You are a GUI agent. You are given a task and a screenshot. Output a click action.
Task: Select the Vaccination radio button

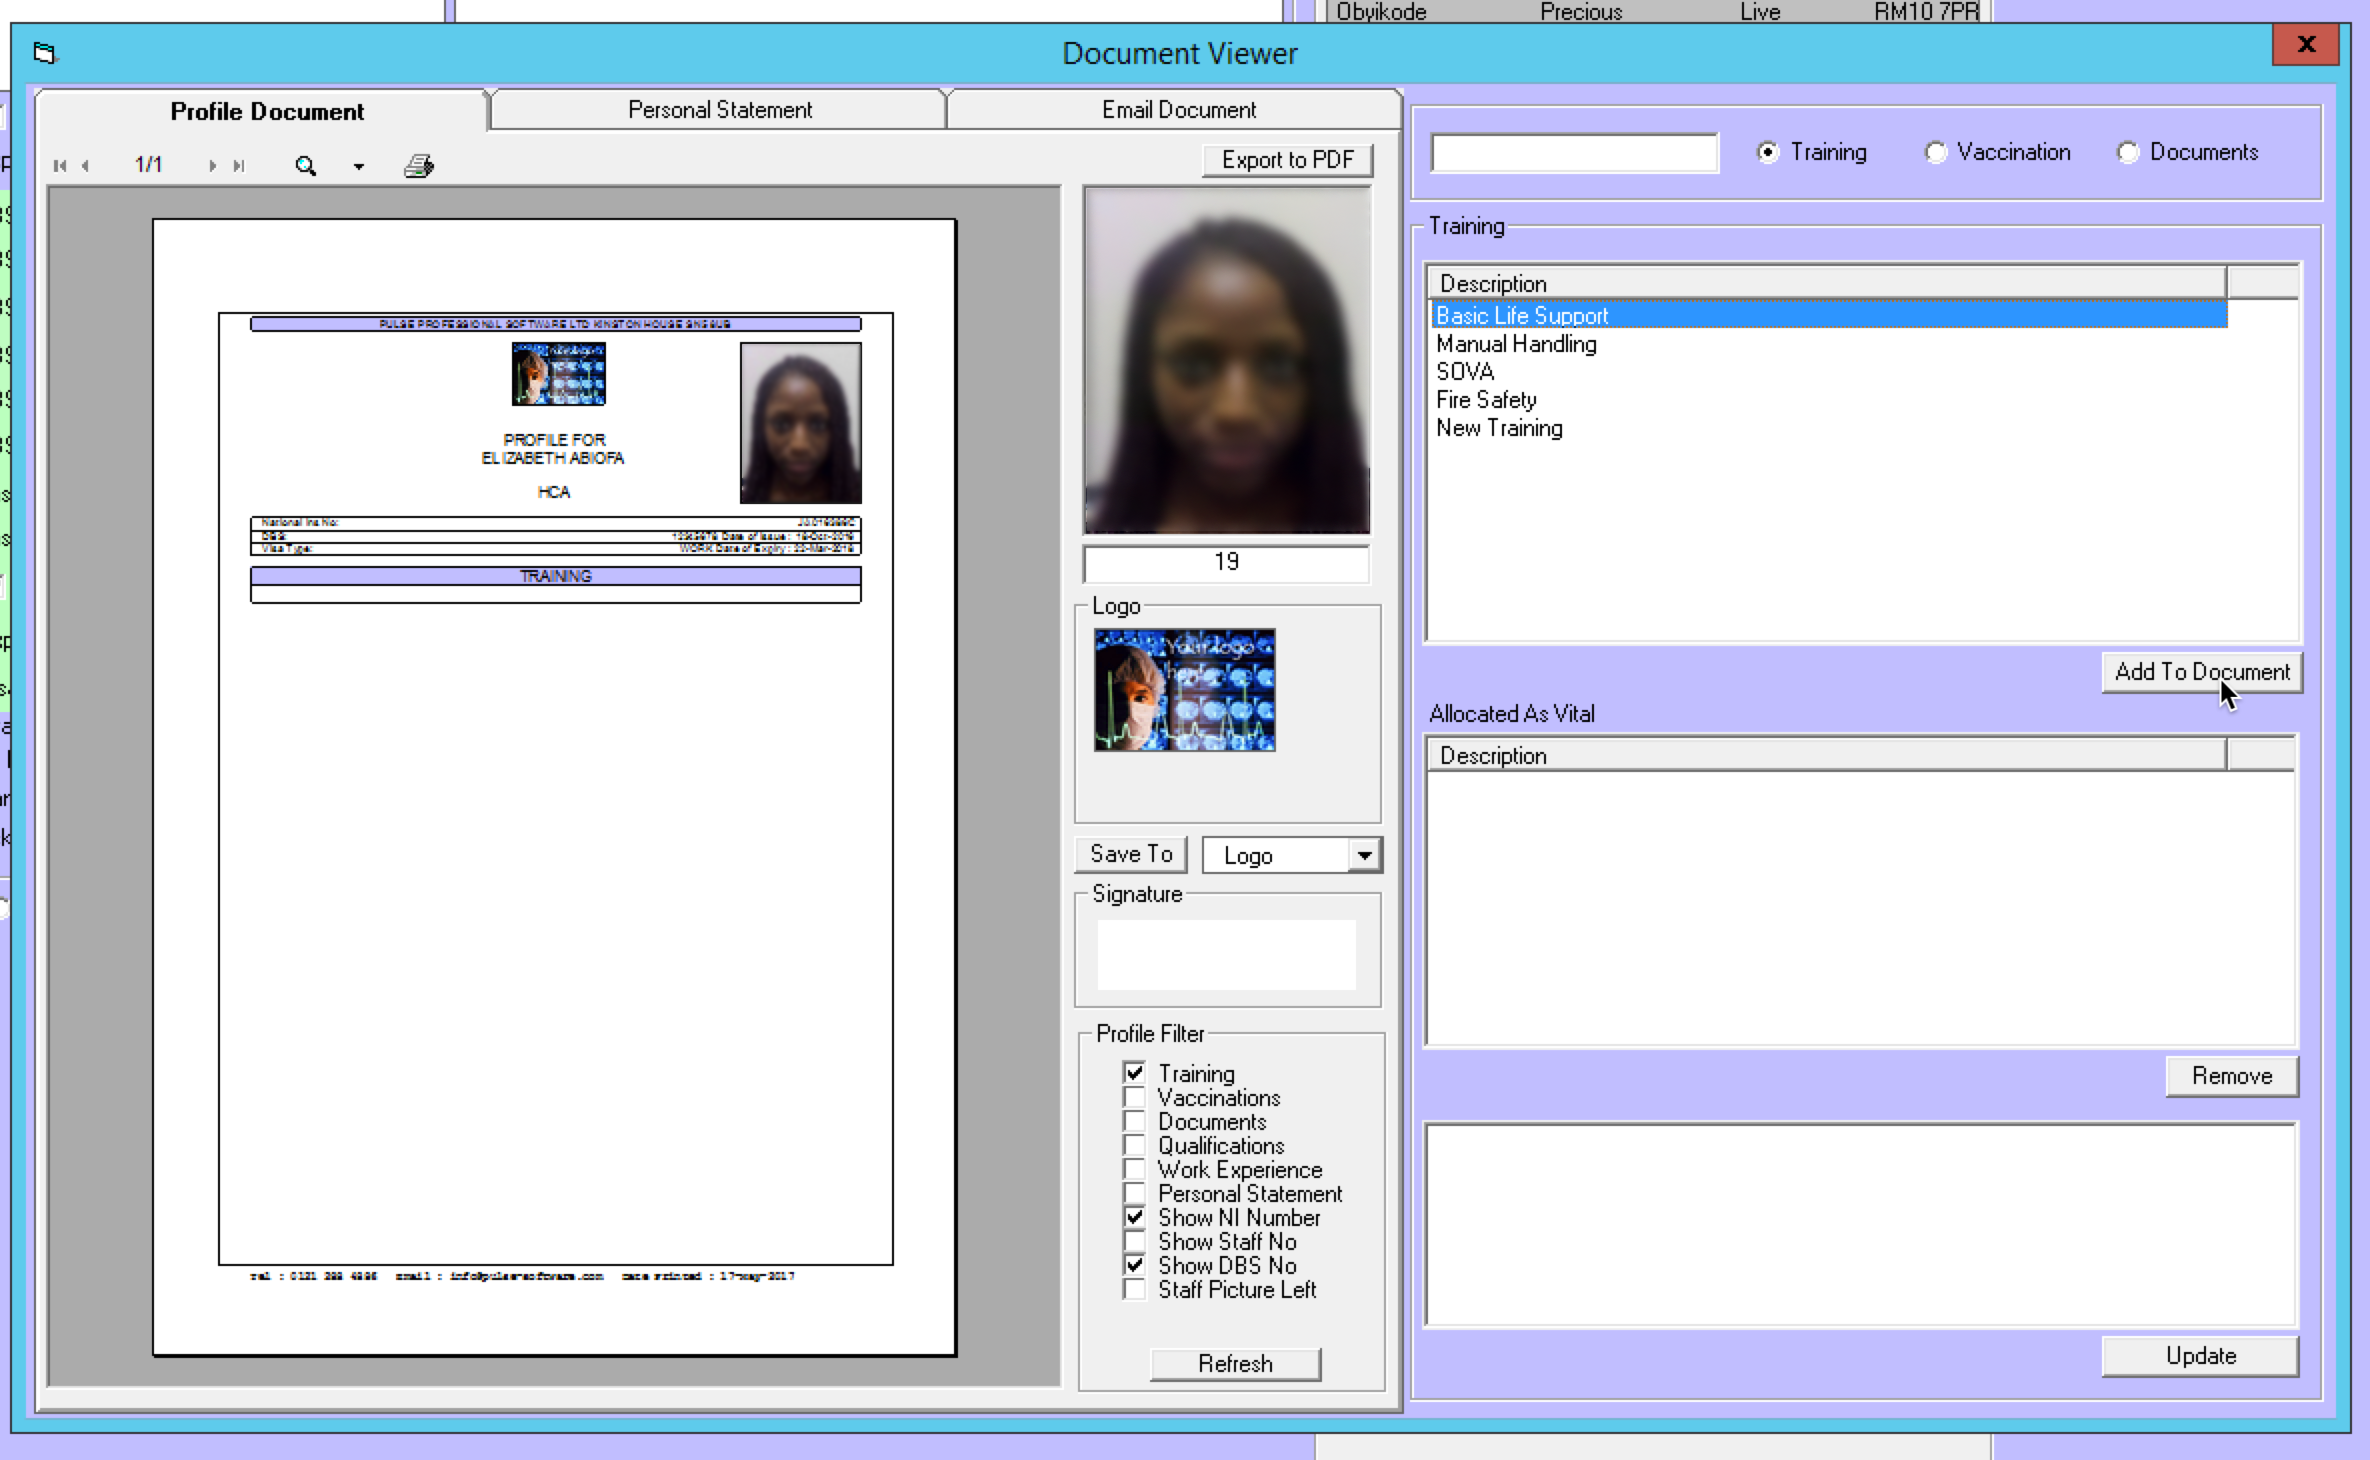pyautogui.click(x=1936, y=152)
